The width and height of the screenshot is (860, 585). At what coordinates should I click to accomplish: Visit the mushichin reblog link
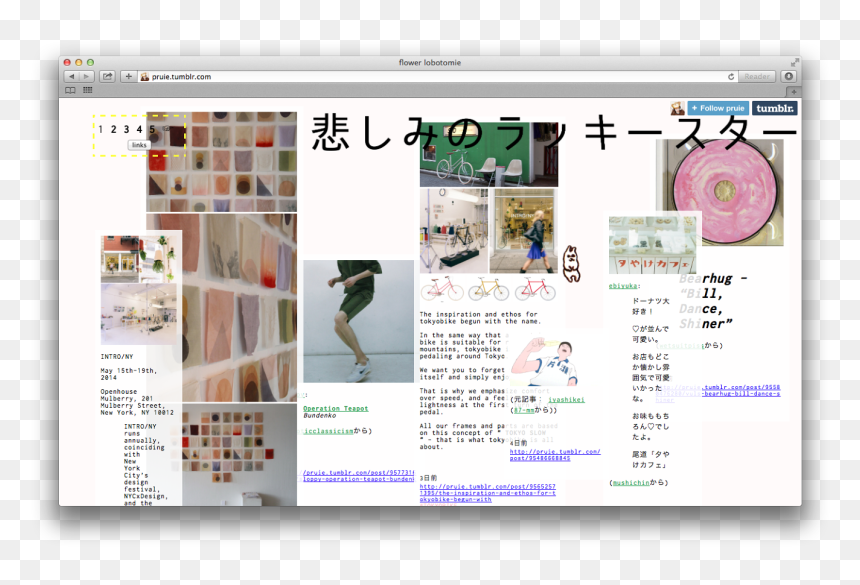631,483
